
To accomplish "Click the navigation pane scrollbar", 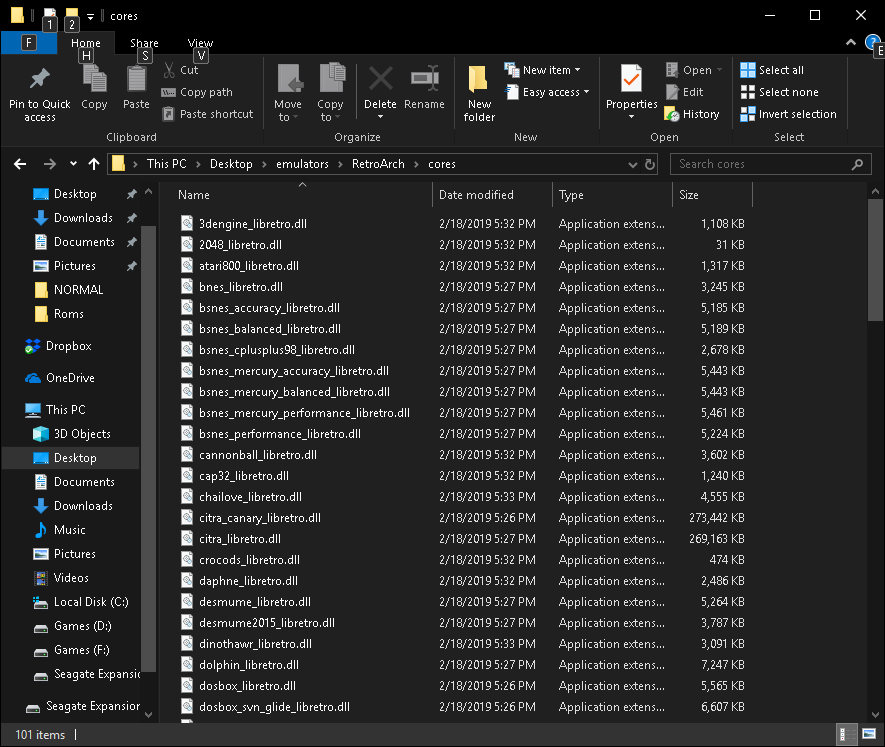I will pos(148,449).
